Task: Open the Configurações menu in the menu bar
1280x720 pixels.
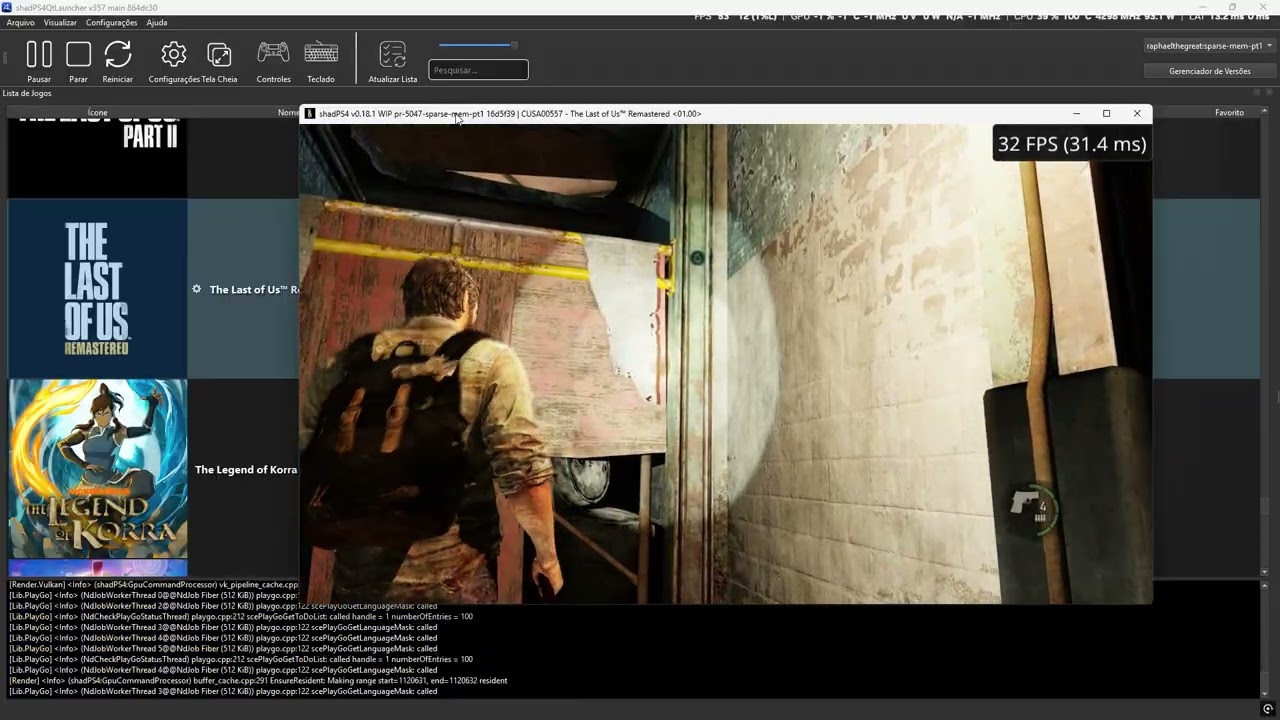Action: 112,22
